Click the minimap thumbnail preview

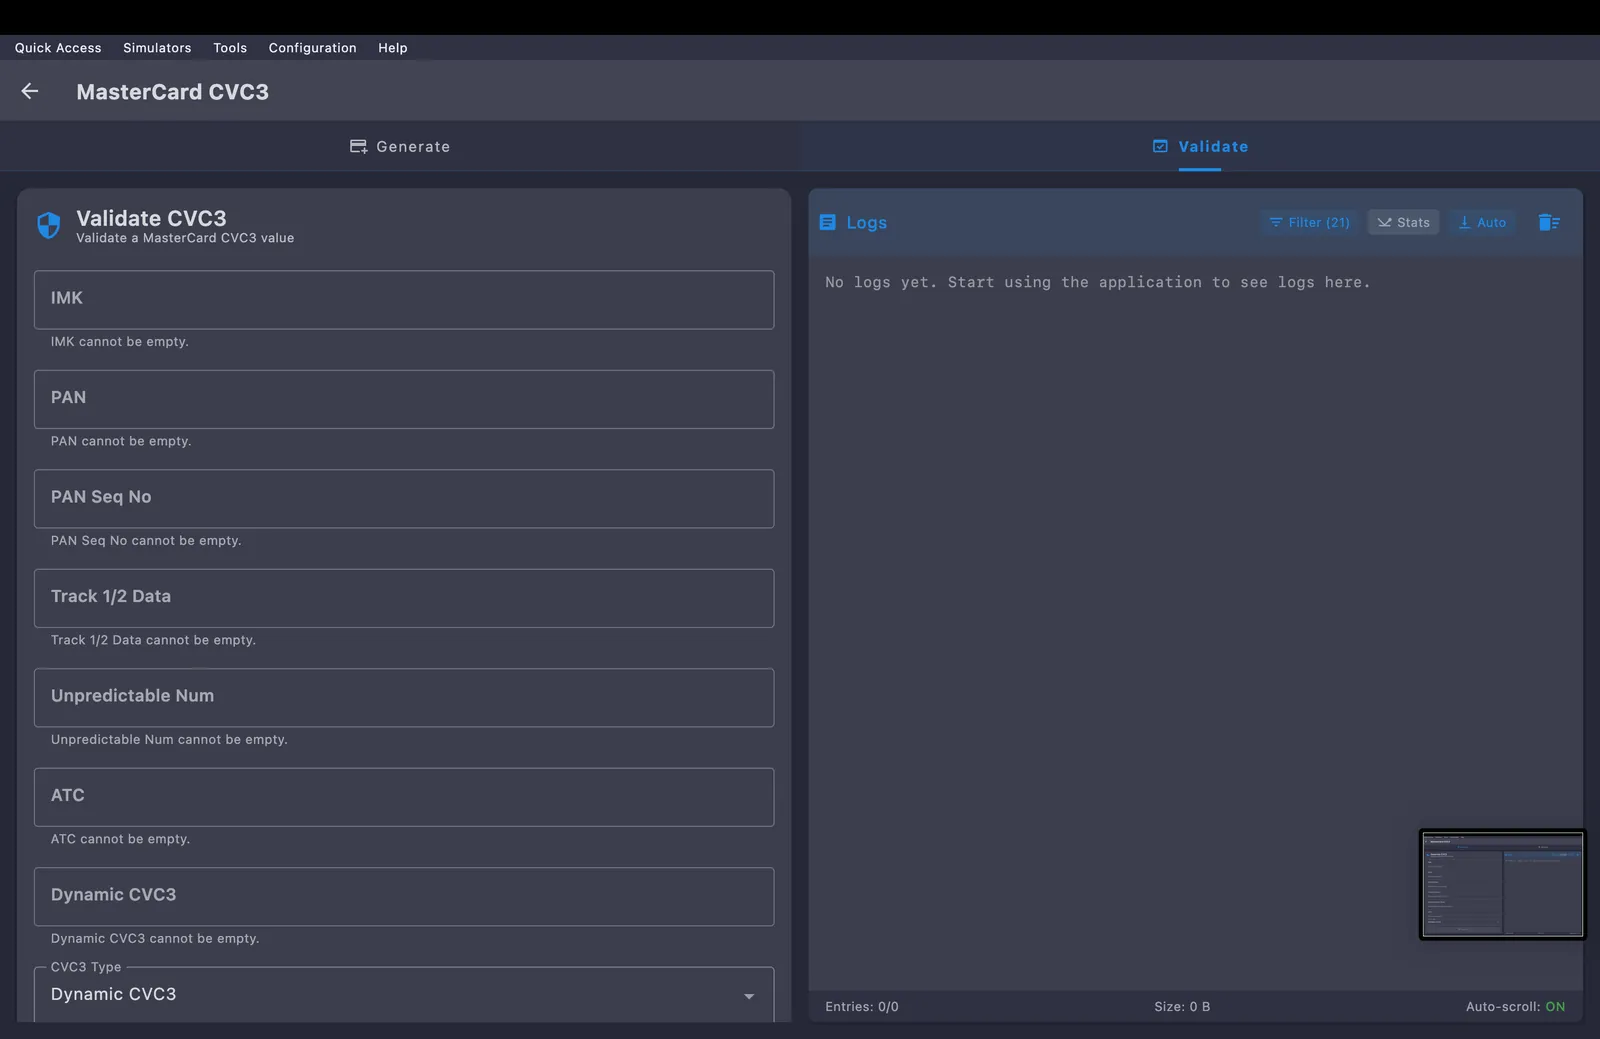coord(1502,884)
